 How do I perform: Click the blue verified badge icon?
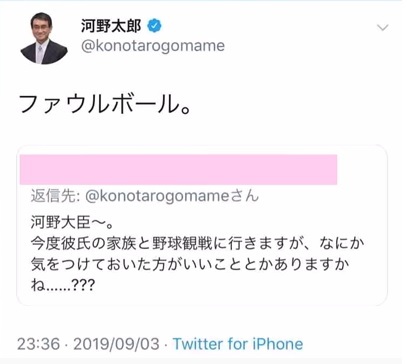click(x=154, y=26)
